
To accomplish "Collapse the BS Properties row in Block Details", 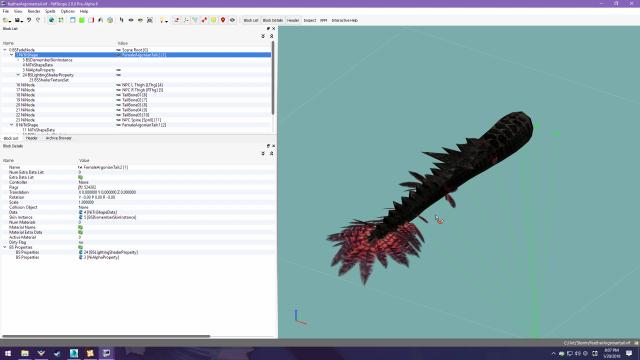I will 5,247.
